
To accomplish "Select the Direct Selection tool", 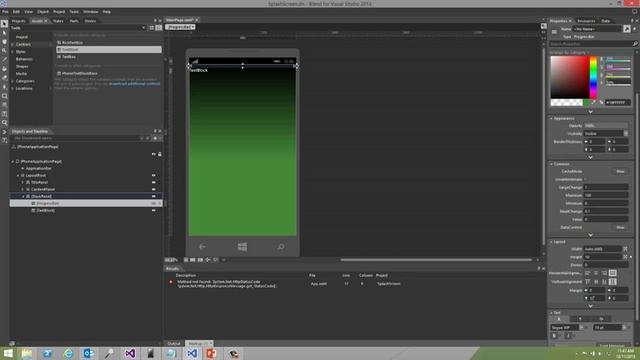I will (x=4, y=33).
